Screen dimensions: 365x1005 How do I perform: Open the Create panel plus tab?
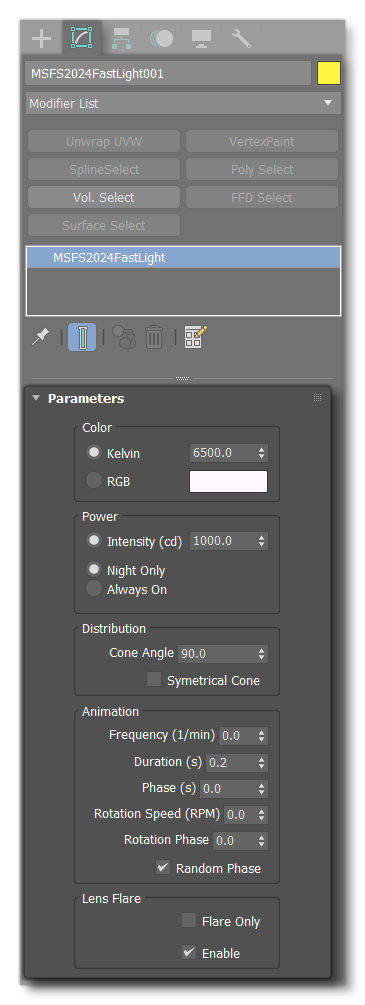click(42, 39)
